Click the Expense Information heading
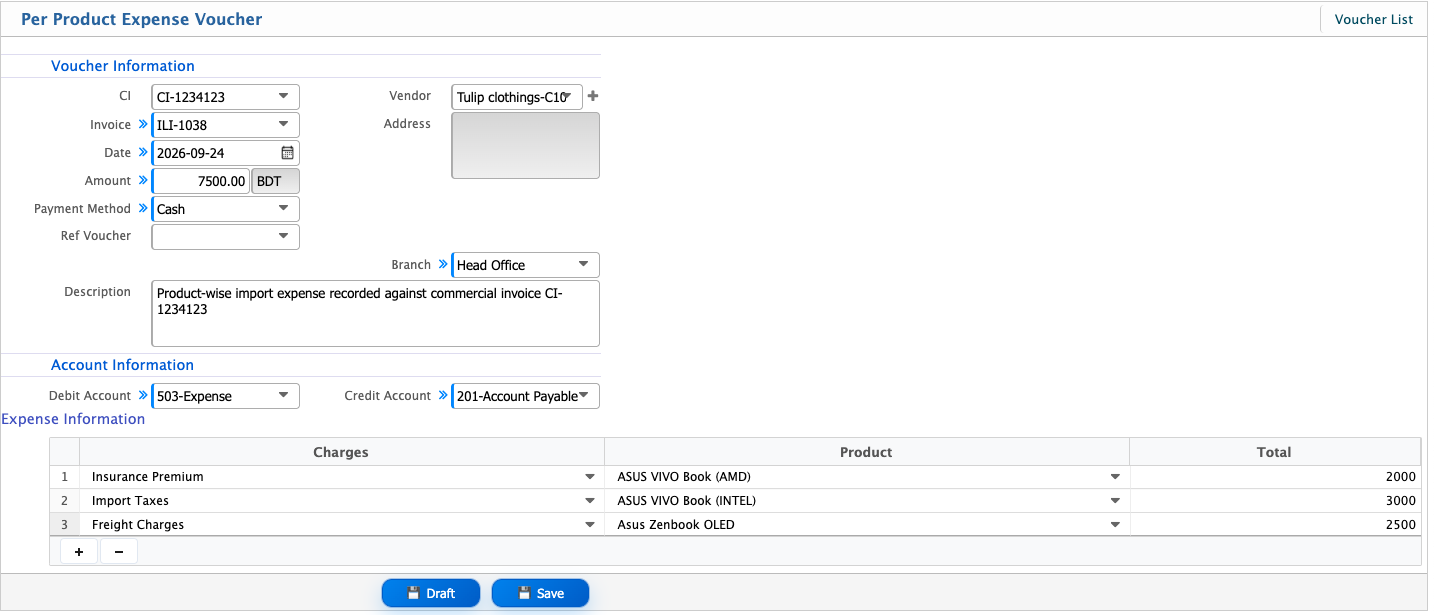 pyautogui.click(x=73, y=419)
